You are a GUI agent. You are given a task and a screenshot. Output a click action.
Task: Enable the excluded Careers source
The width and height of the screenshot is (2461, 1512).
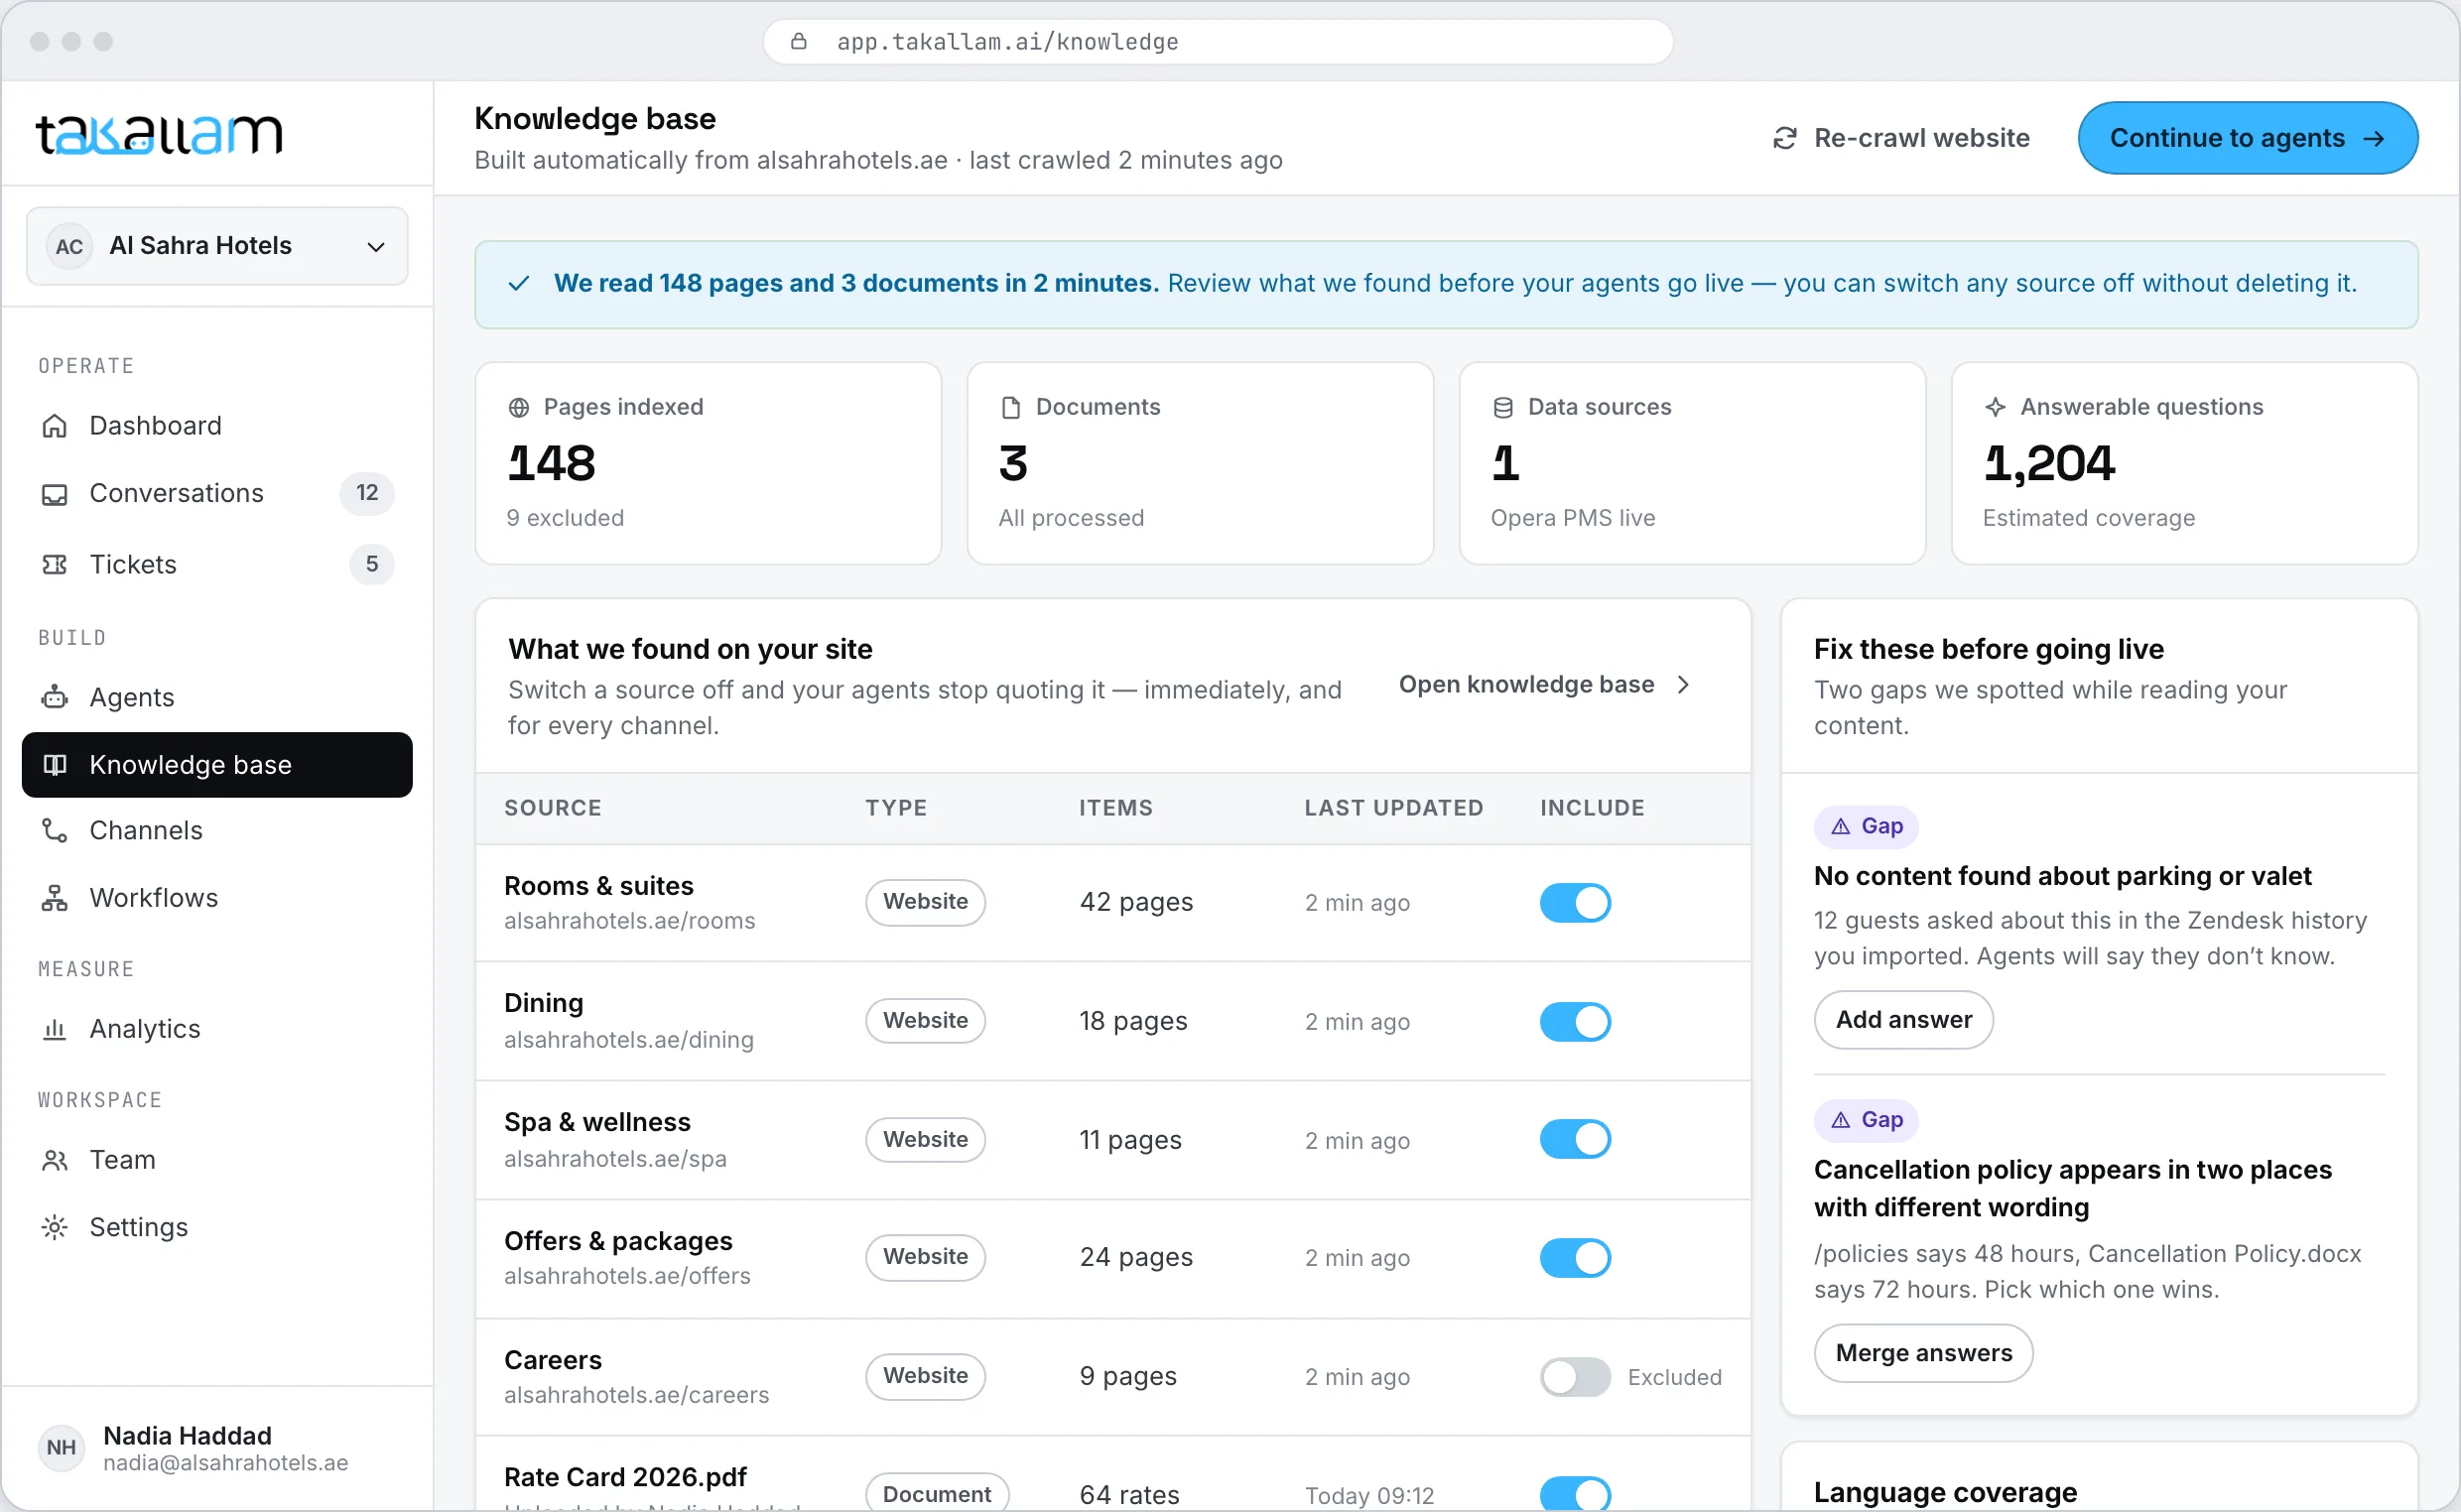click(1575, 1377)
